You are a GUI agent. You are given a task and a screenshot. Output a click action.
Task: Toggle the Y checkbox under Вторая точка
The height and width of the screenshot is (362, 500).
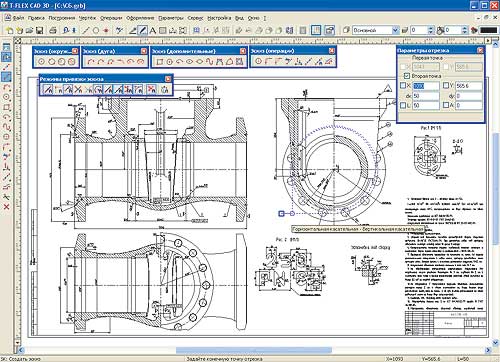(x=446, y=86)
